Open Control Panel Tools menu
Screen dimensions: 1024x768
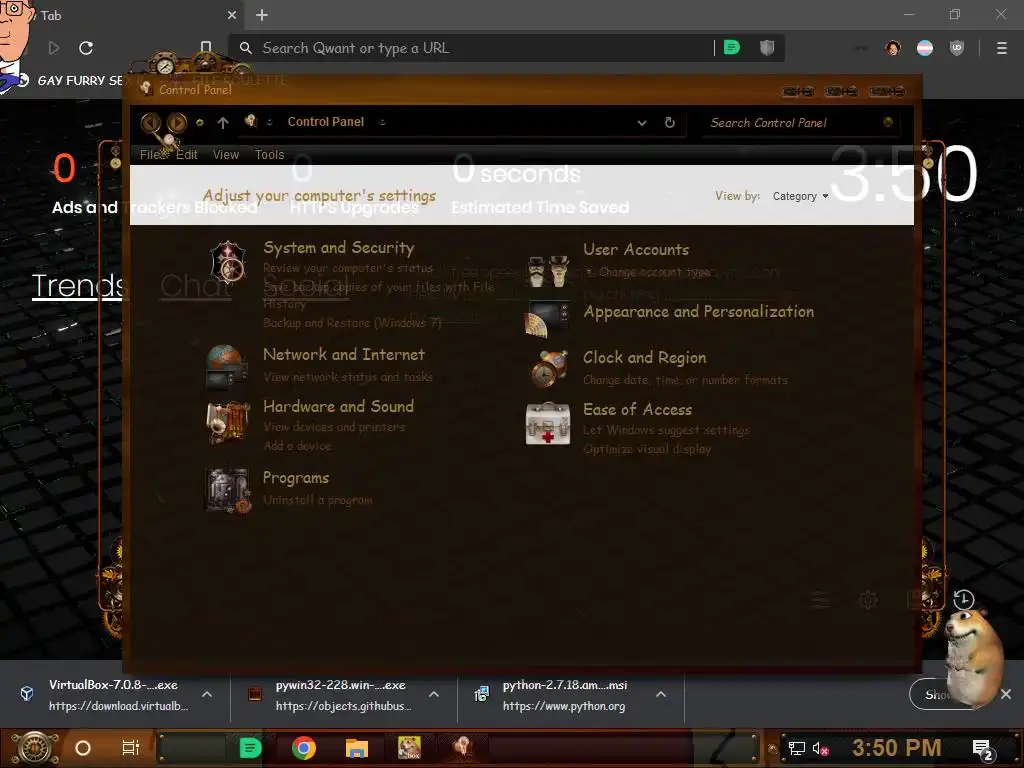269,155
